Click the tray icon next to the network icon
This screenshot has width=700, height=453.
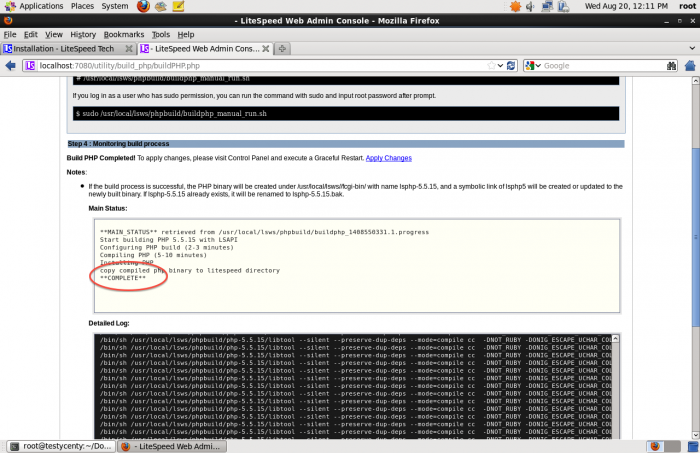click(563, 6)
